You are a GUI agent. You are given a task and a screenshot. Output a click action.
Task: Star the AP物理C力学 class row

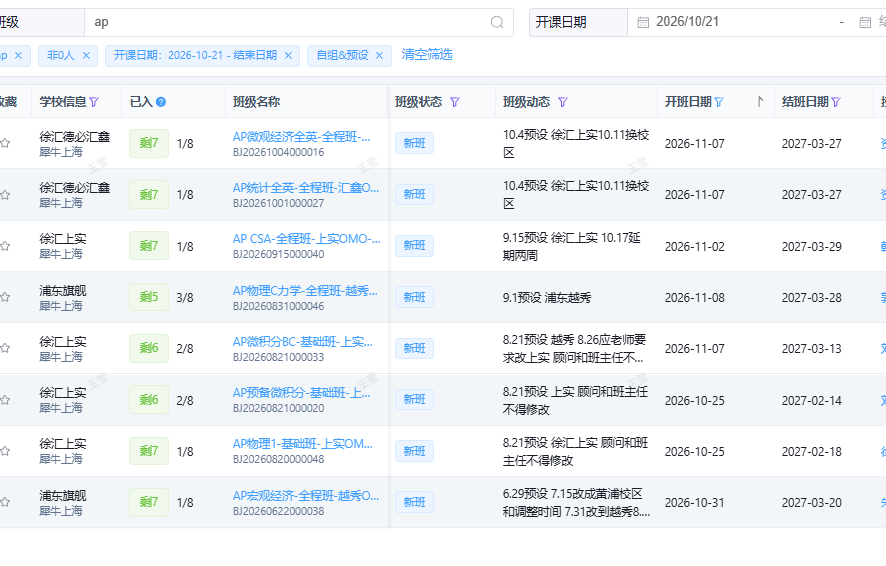tap(5, 297)
